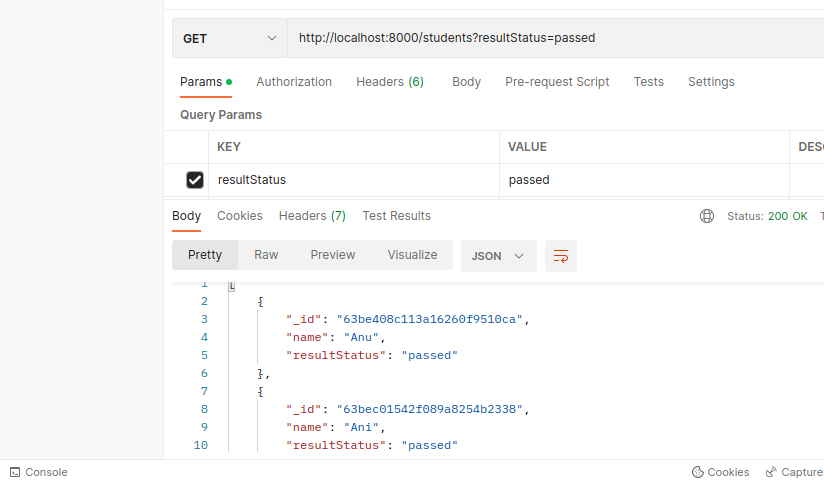Expand the JSON format dropdown
This screenshot has height=483, width=824.
click(x=498, y=256)
